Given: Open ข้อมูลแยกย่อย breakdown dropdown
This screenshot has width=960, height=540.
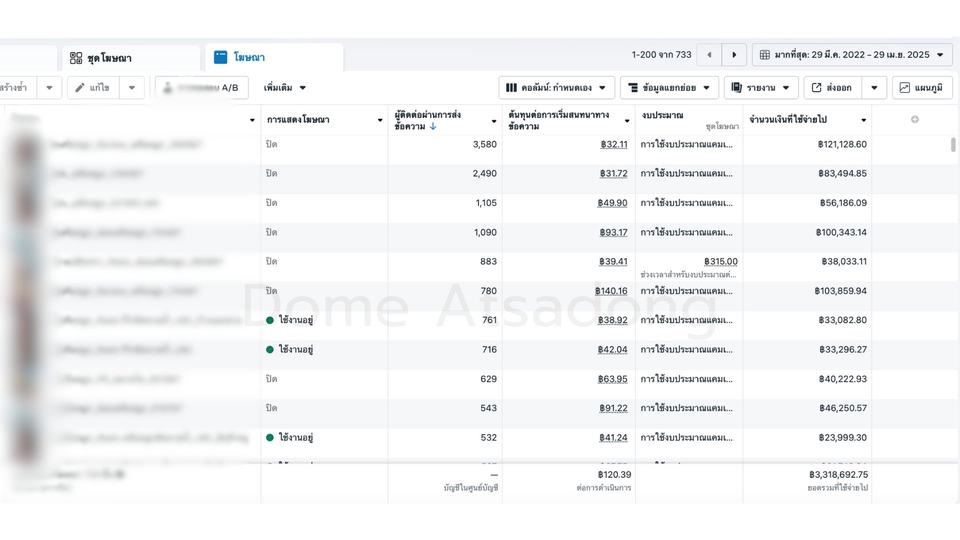Looking at the screenshot, I should [669, 88].
